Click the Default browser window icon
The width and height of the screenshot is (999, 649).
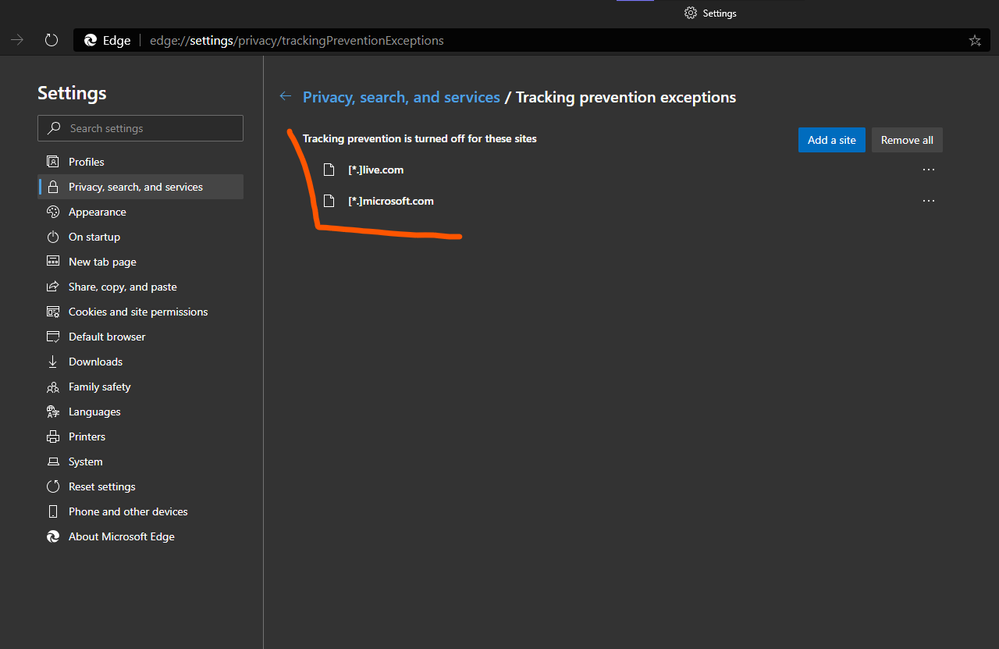point(53,336)
